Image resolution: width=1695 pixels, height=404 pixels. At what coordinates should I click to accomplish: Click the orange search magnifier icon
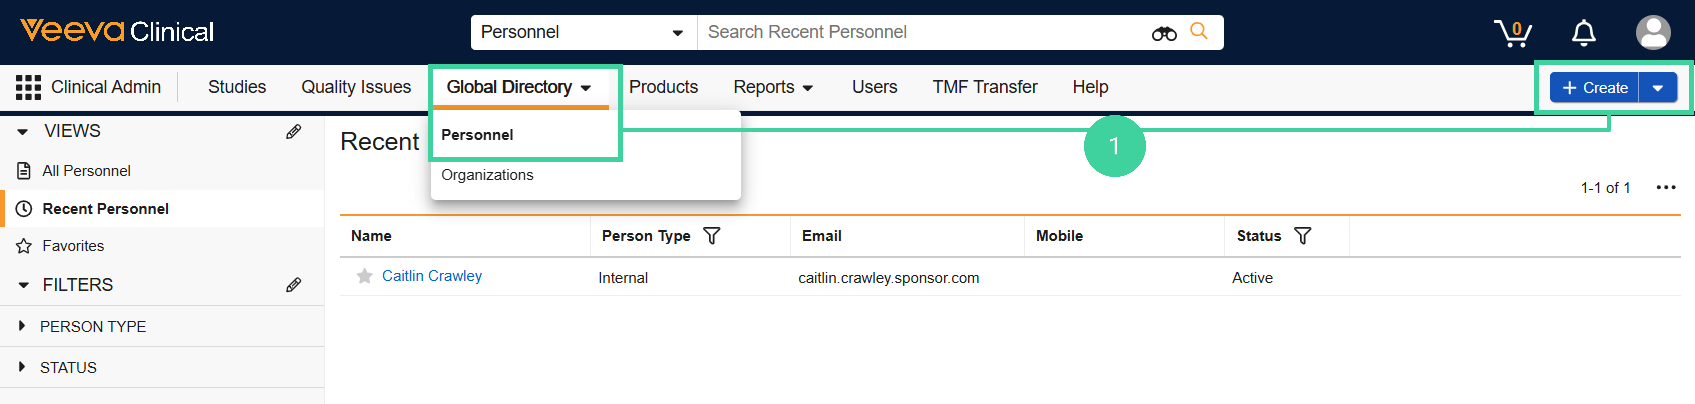tap(1199, 31)
